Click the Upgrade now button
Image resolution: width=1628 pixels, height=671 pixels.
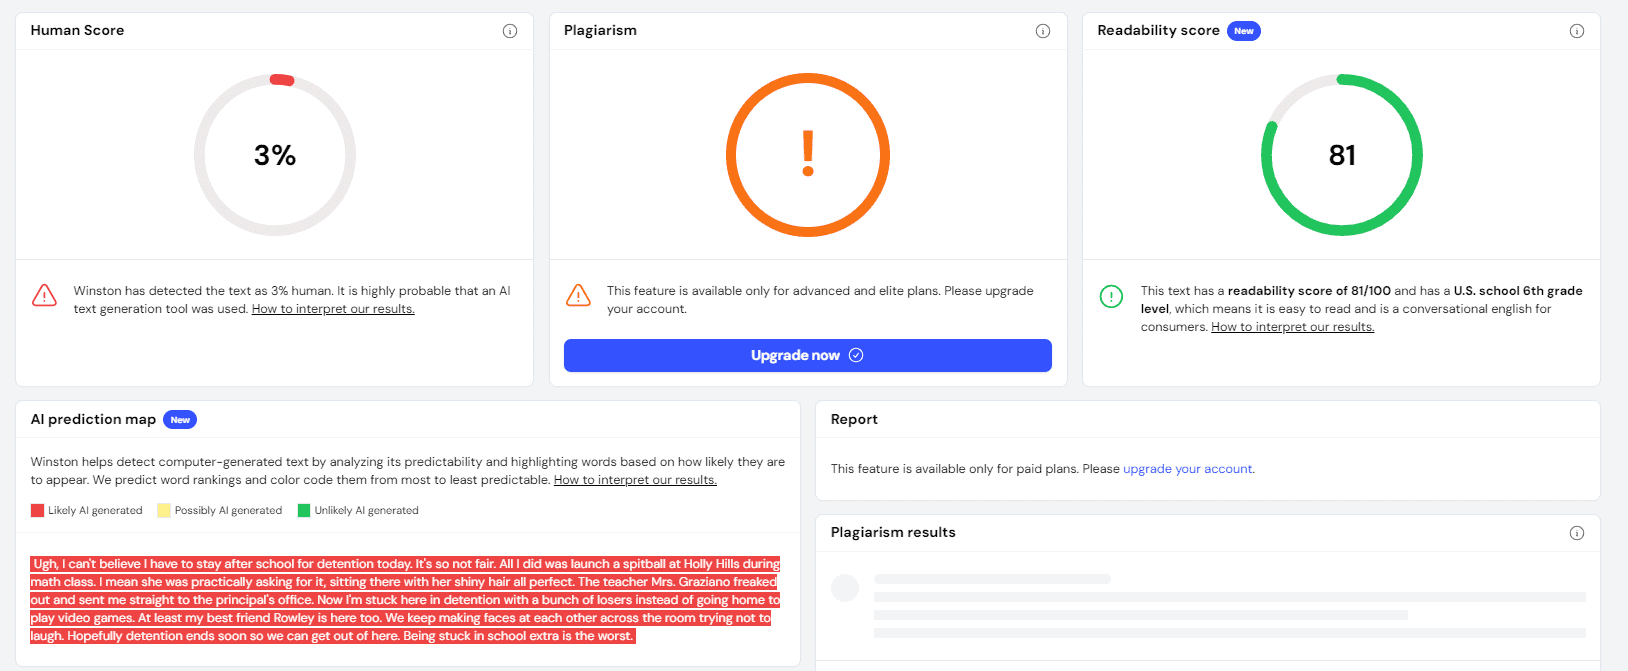808,355
